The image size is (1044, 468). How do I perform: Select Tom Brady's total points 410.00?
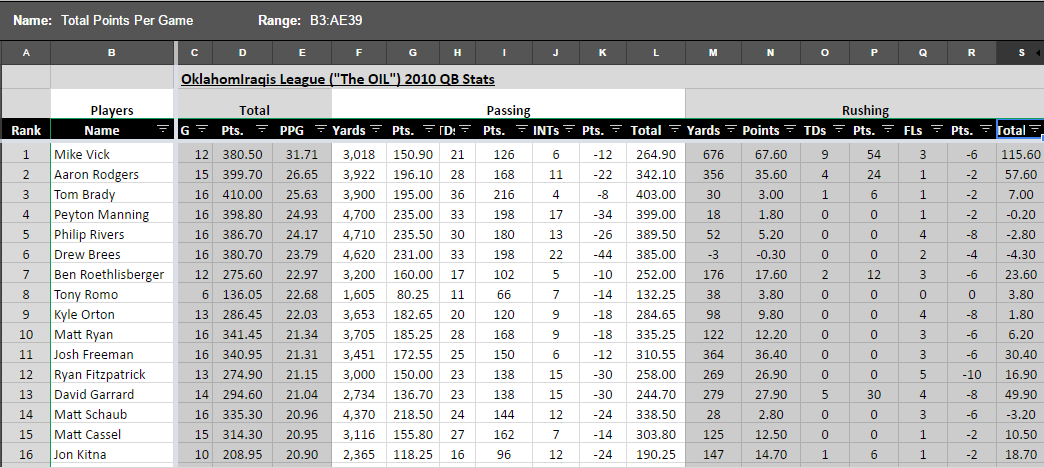pyautogui.click(x=242, y=194)
